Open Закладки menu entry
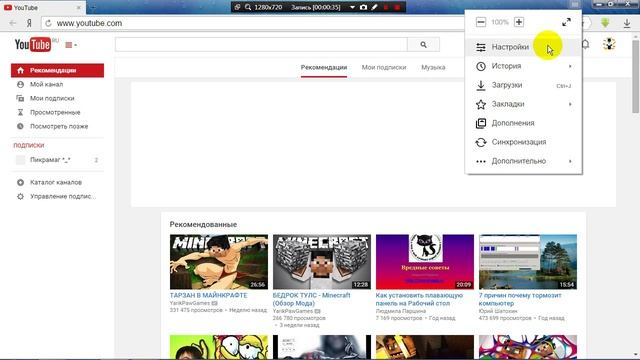This screenshot has height=360, width=640. [523, 104]
